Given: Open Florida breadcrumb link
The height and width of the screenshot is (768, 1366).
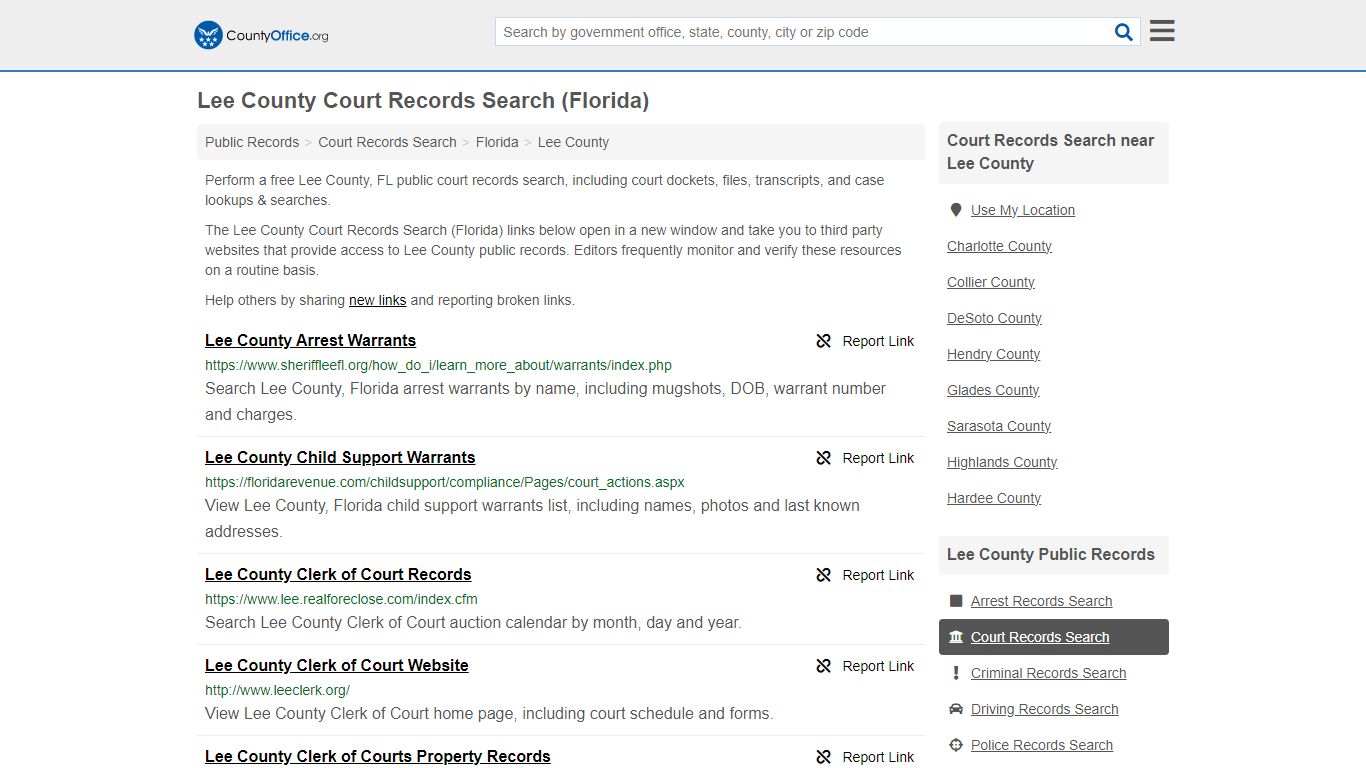Looking at the screenshot, I should tap(497, 142).
